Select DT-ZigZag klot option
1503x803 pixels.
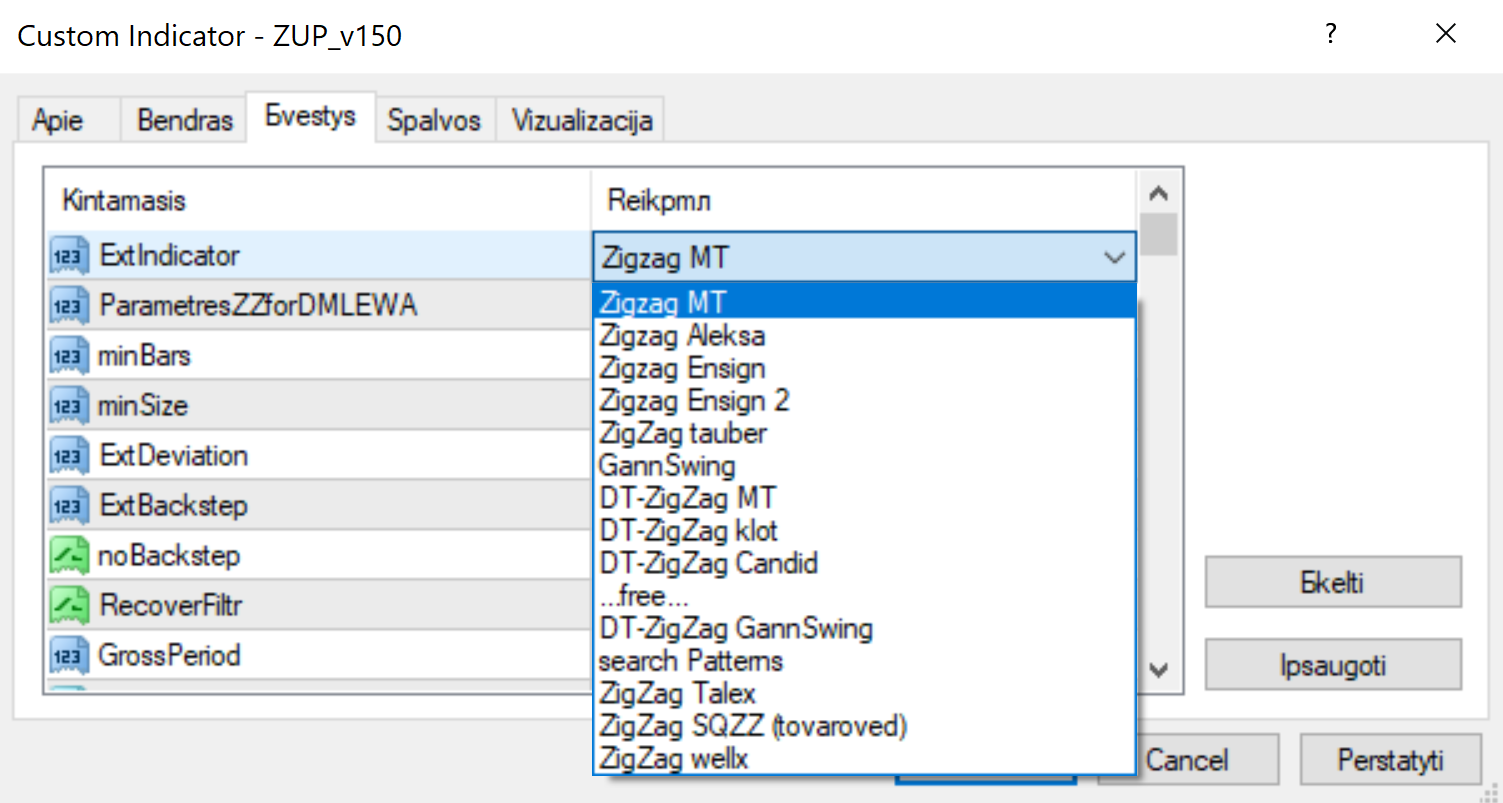click(x=864, y=530)
